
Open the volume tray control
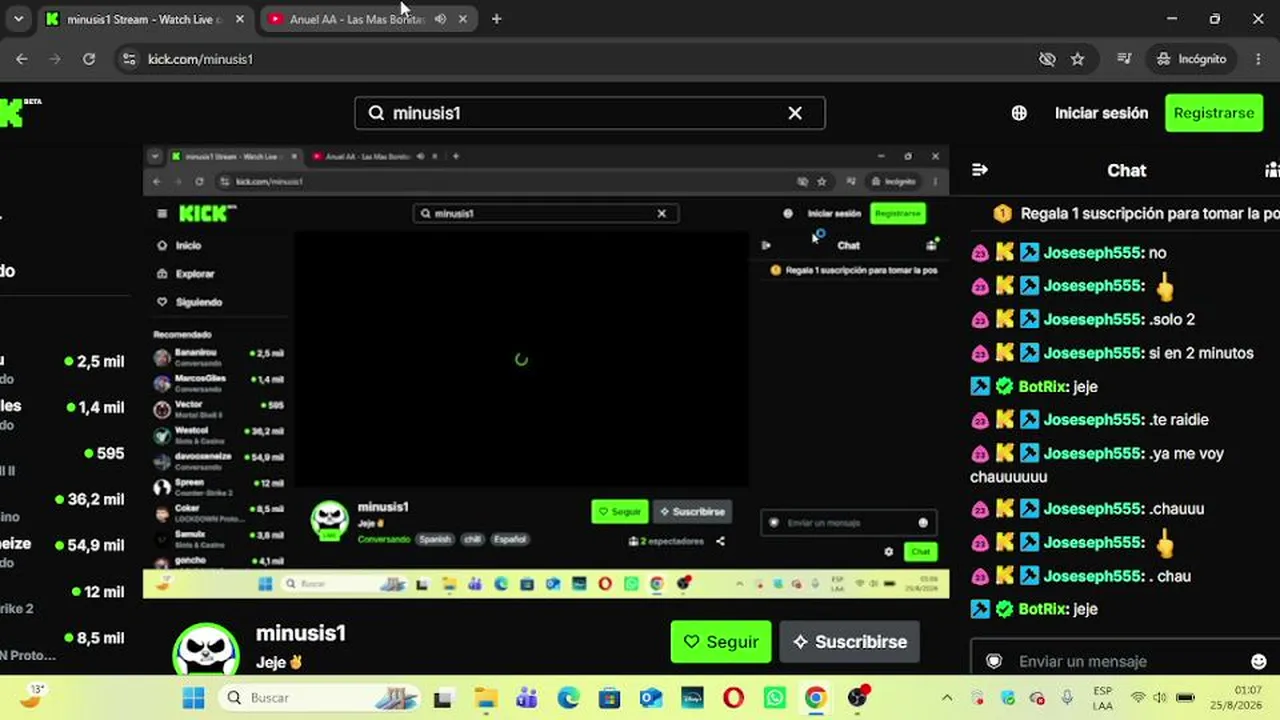1160,697
